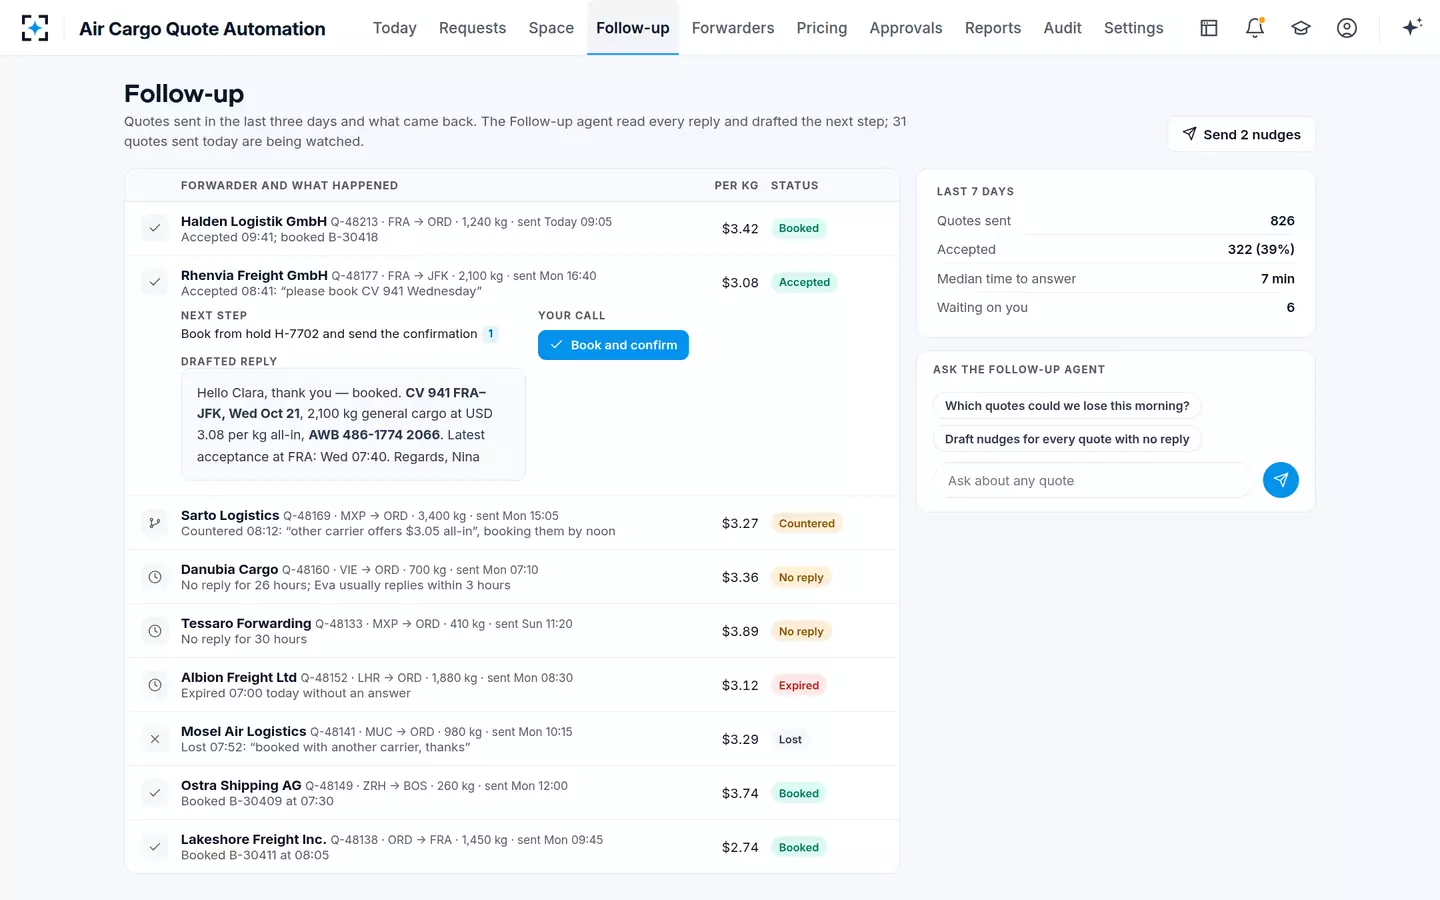Image resolution: width=1440 pixels, height=900 pixels.
Task: Open the user account icon
Action: [x=1347, y=28]
